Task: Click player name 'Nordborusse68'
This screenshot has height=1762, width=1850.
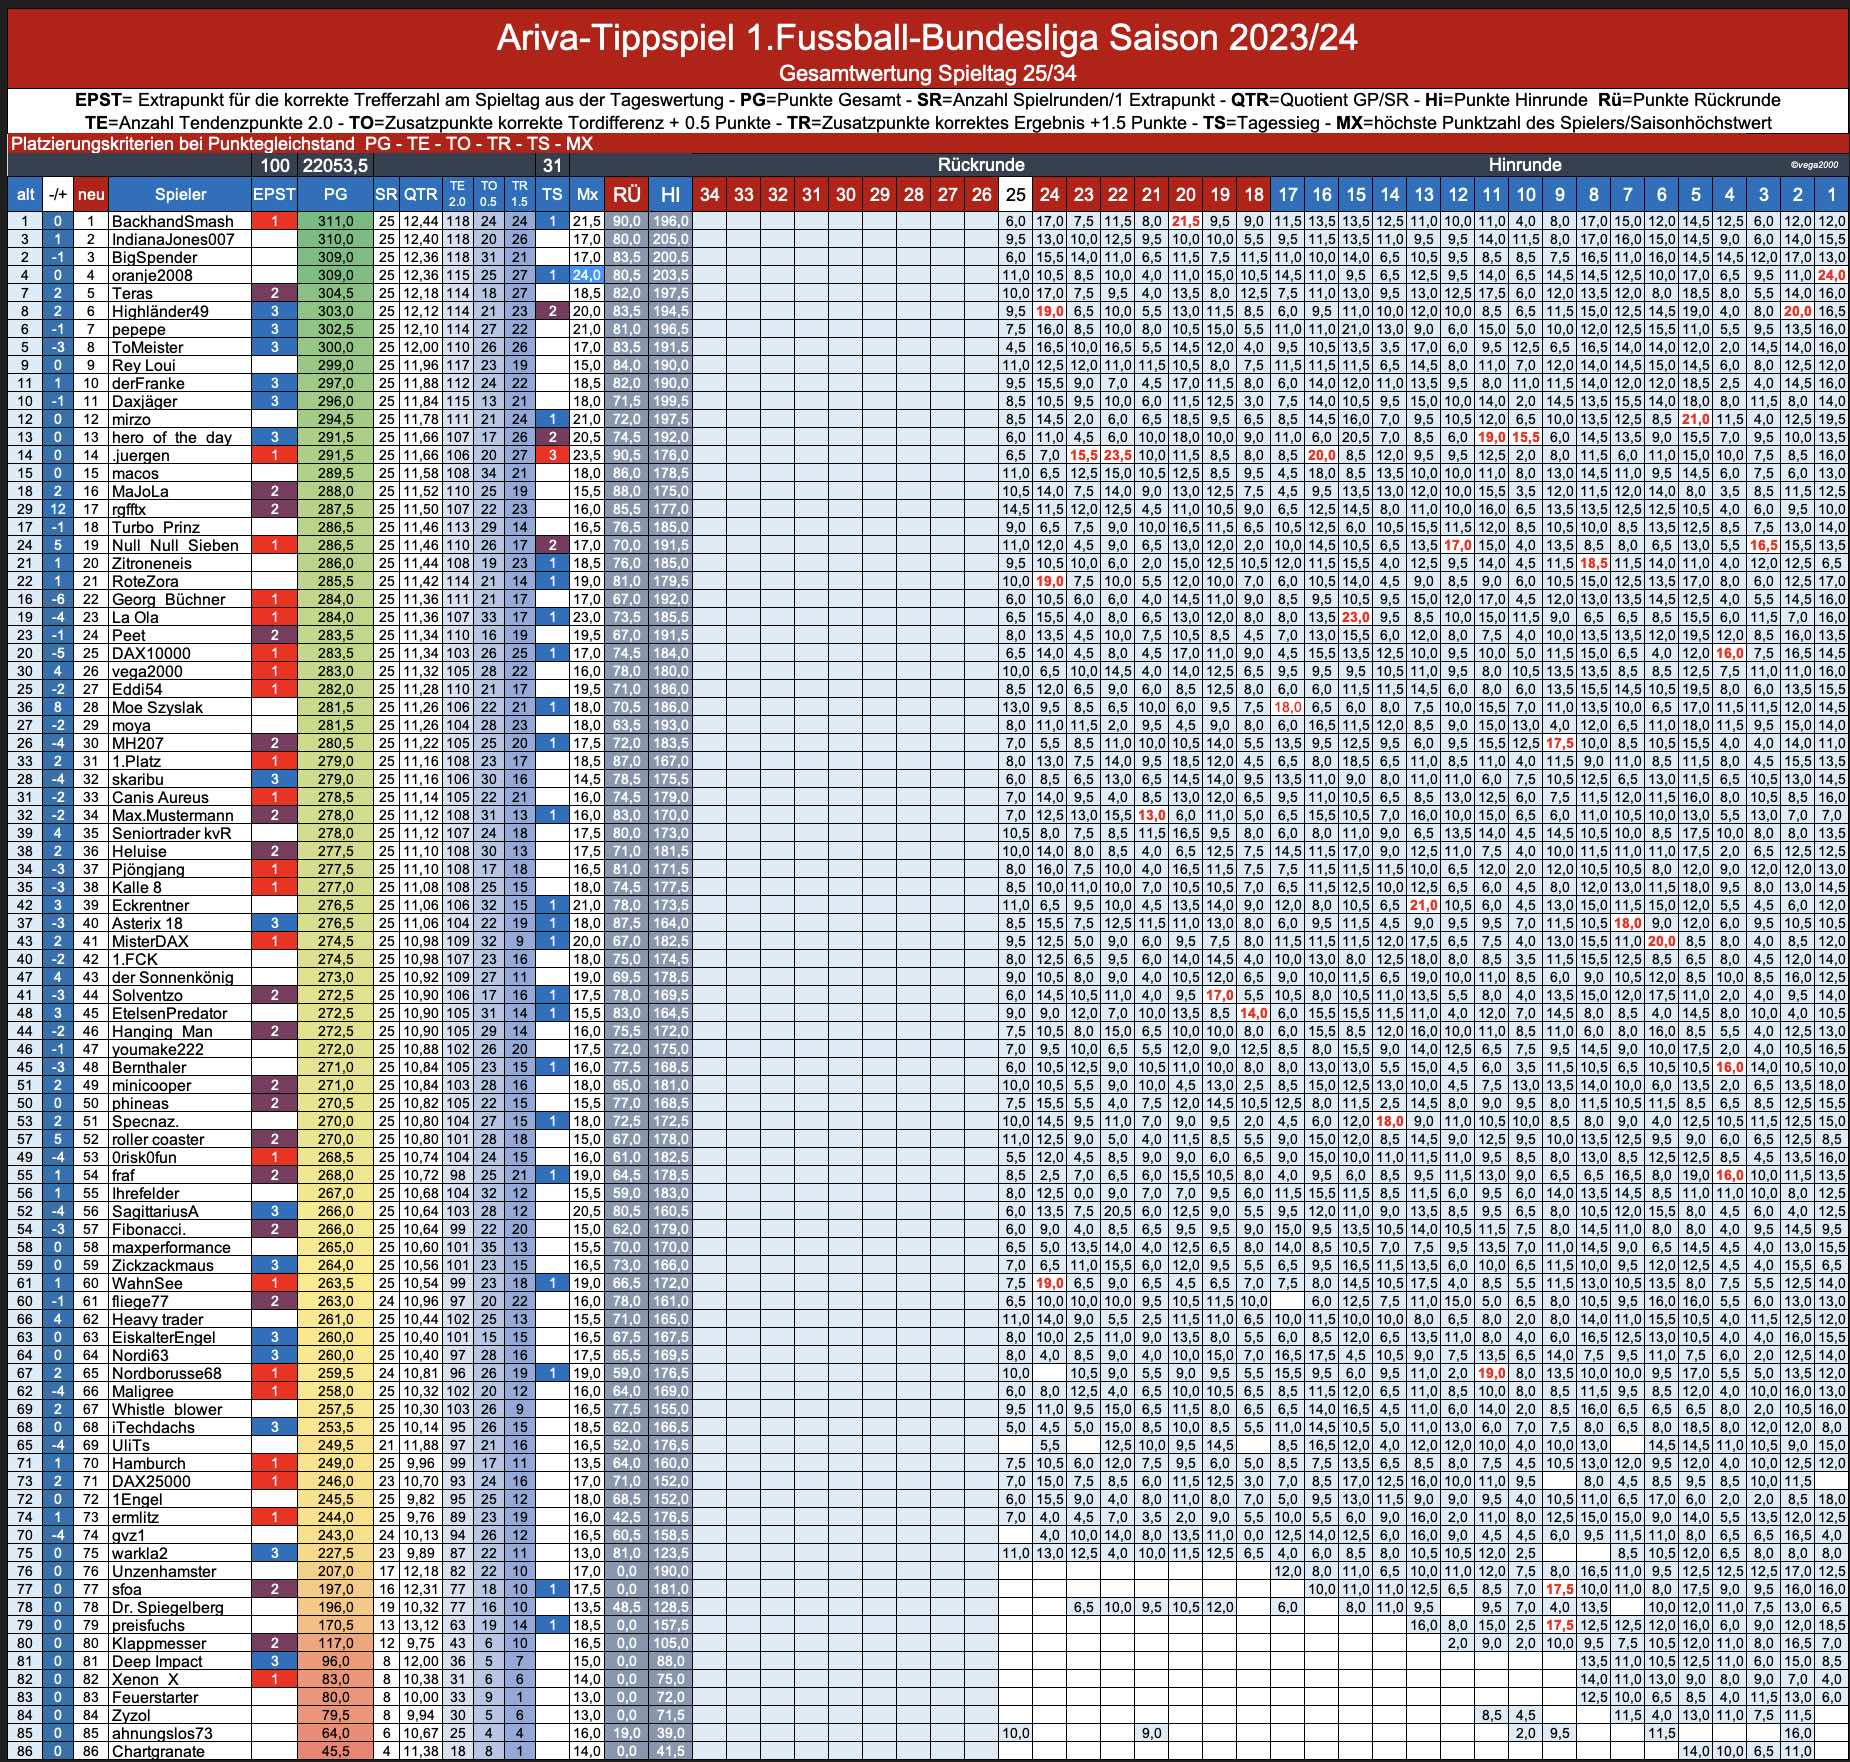Action: (x=166, y=1373)
